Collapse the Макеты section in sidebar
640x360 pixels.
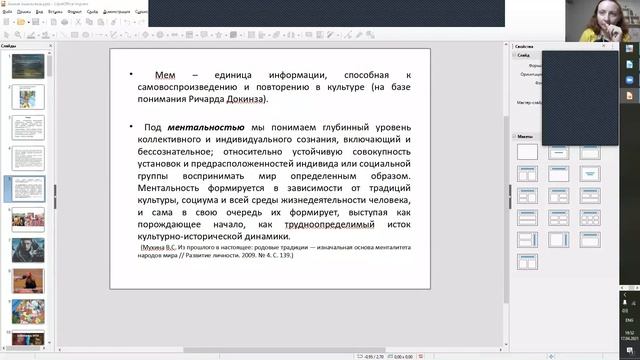(515, 136)
